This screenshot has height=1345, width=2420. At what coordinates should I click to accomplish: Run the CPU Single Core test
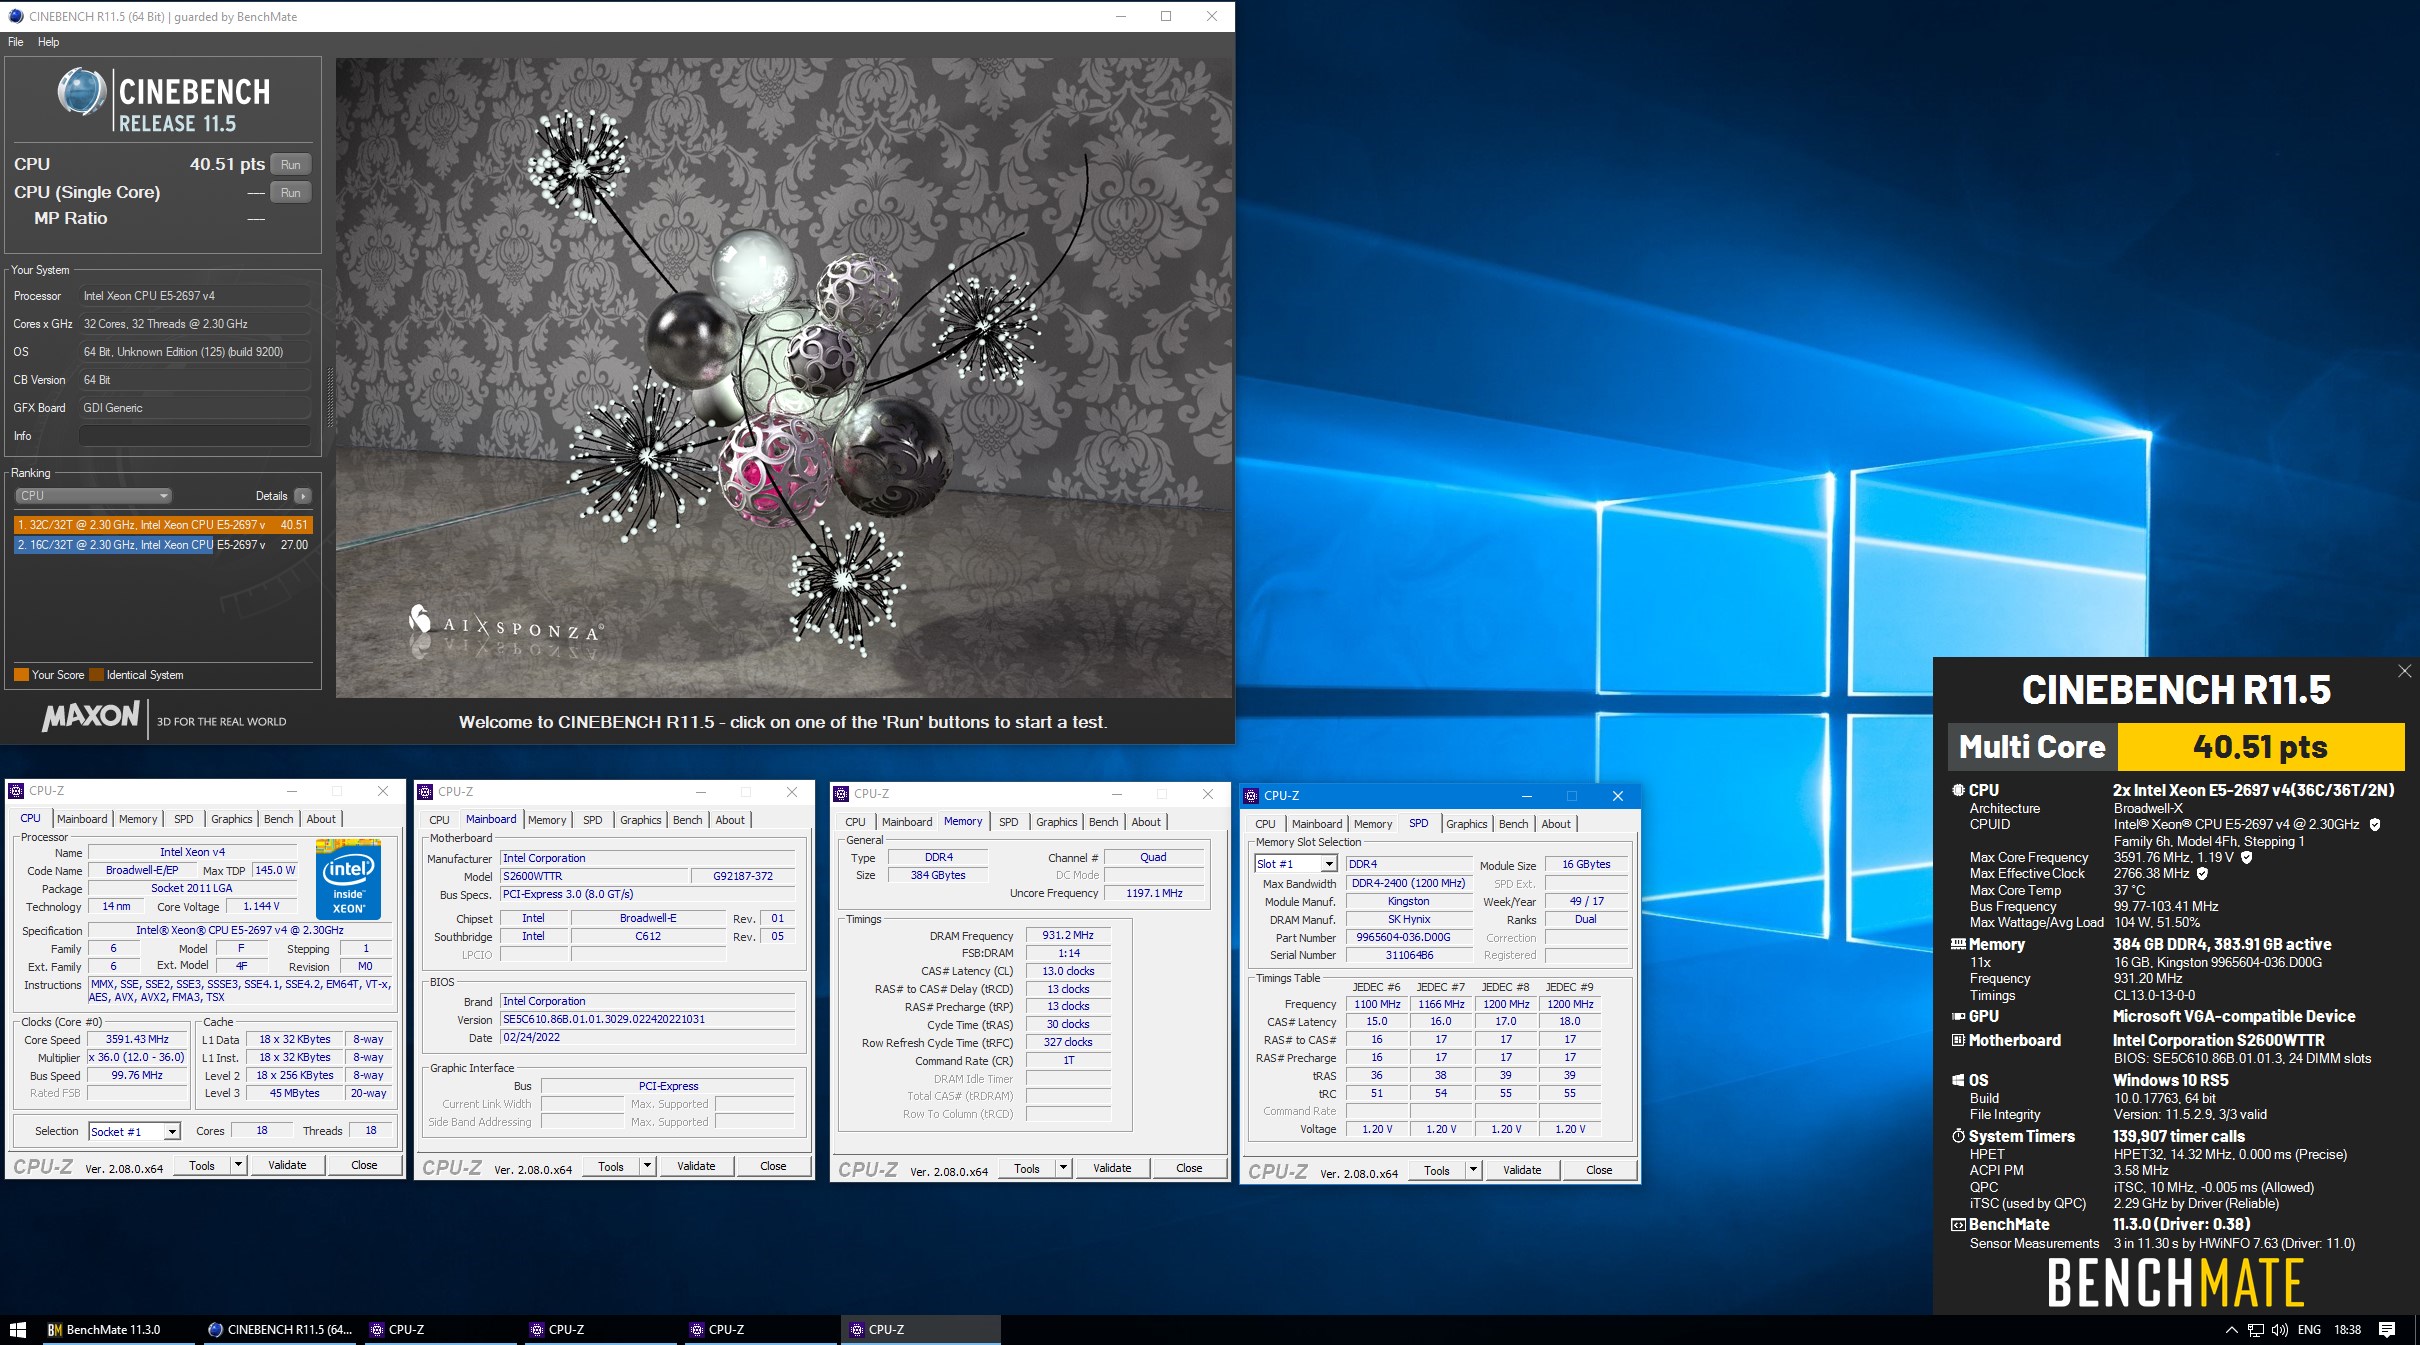pyautogui.click(x=290, y=193)
